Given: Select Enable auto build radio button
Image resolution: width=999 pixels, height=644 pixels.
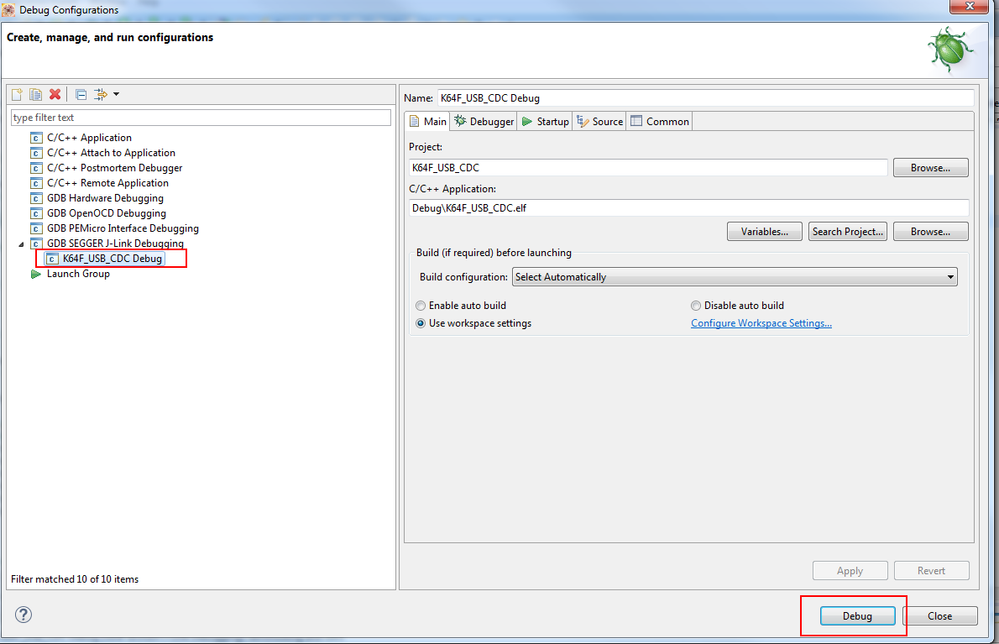Looking at the screenshot, I should (x=420, y=306).
